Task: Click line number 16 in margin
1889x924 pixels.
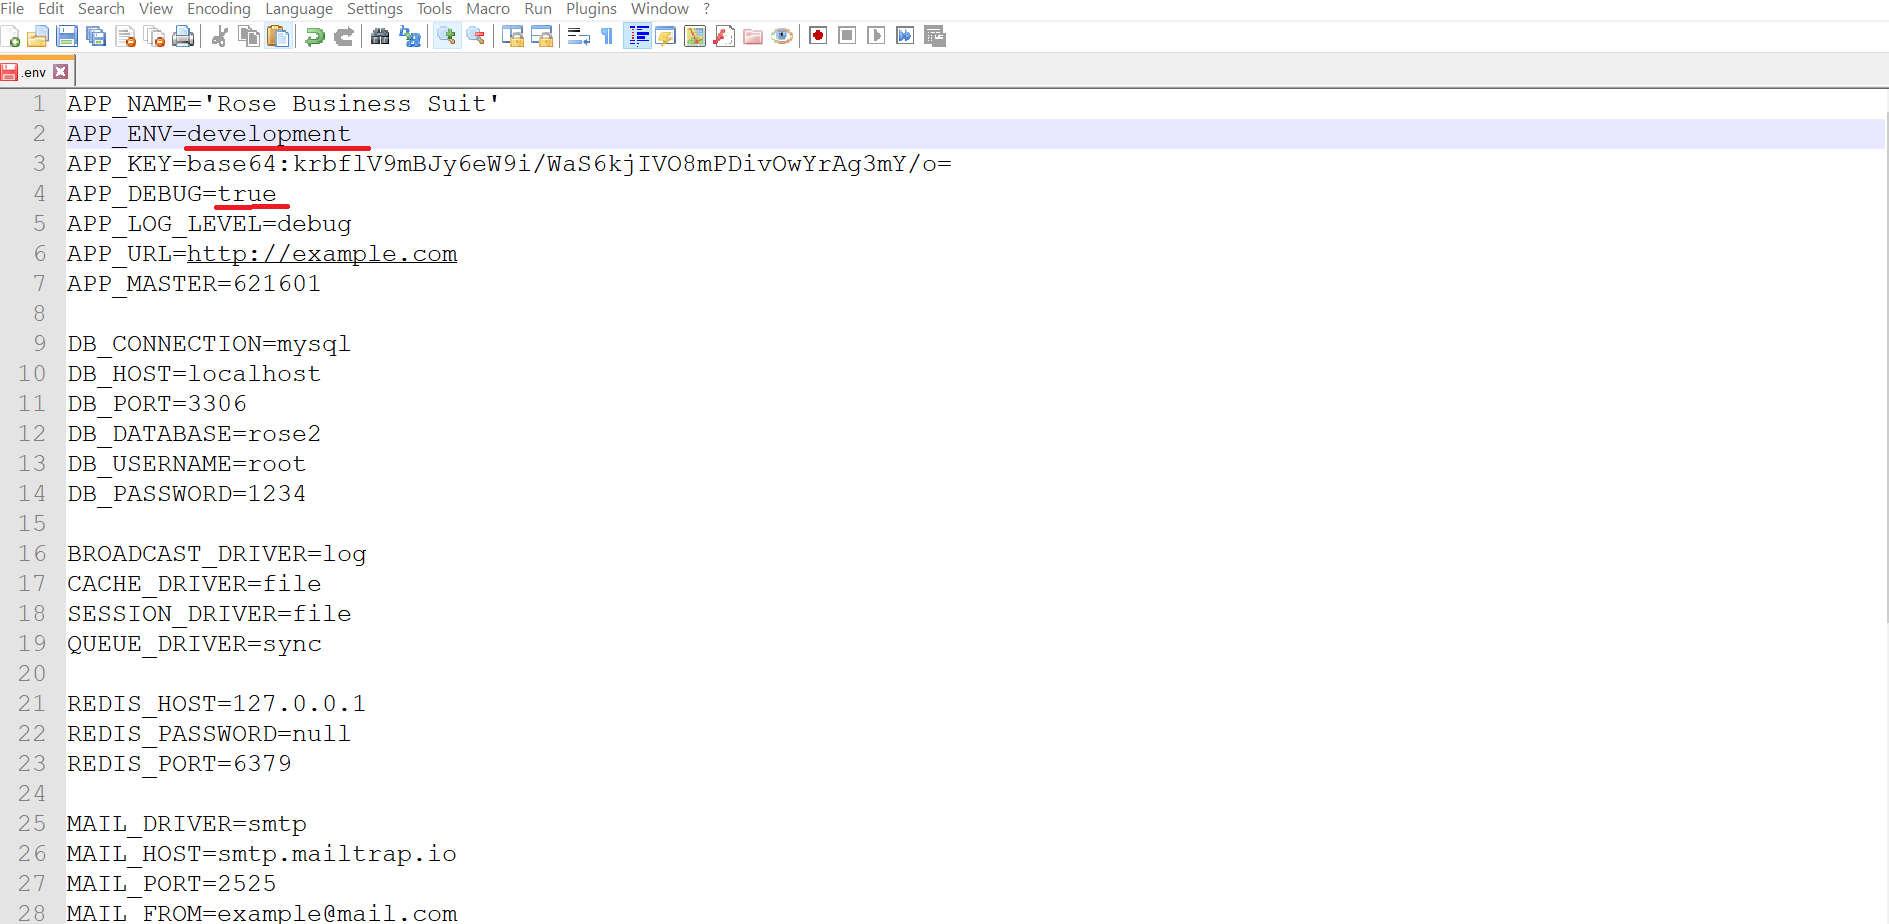Action: (x=32, y=554)
